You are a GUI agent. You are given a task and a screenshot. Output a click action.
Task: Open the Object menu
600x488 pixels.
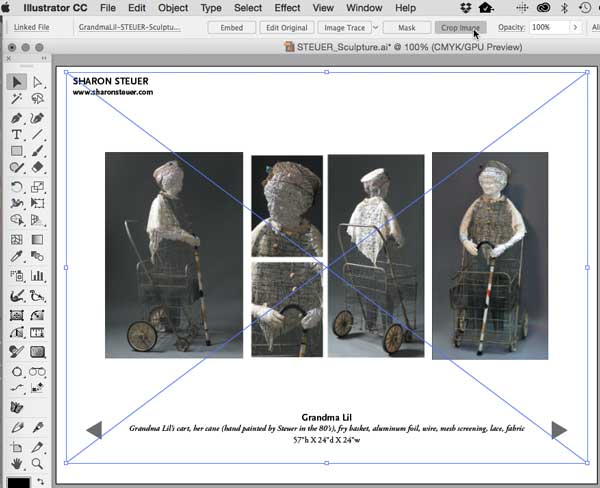pyautogui.click(x=173, y=8)
